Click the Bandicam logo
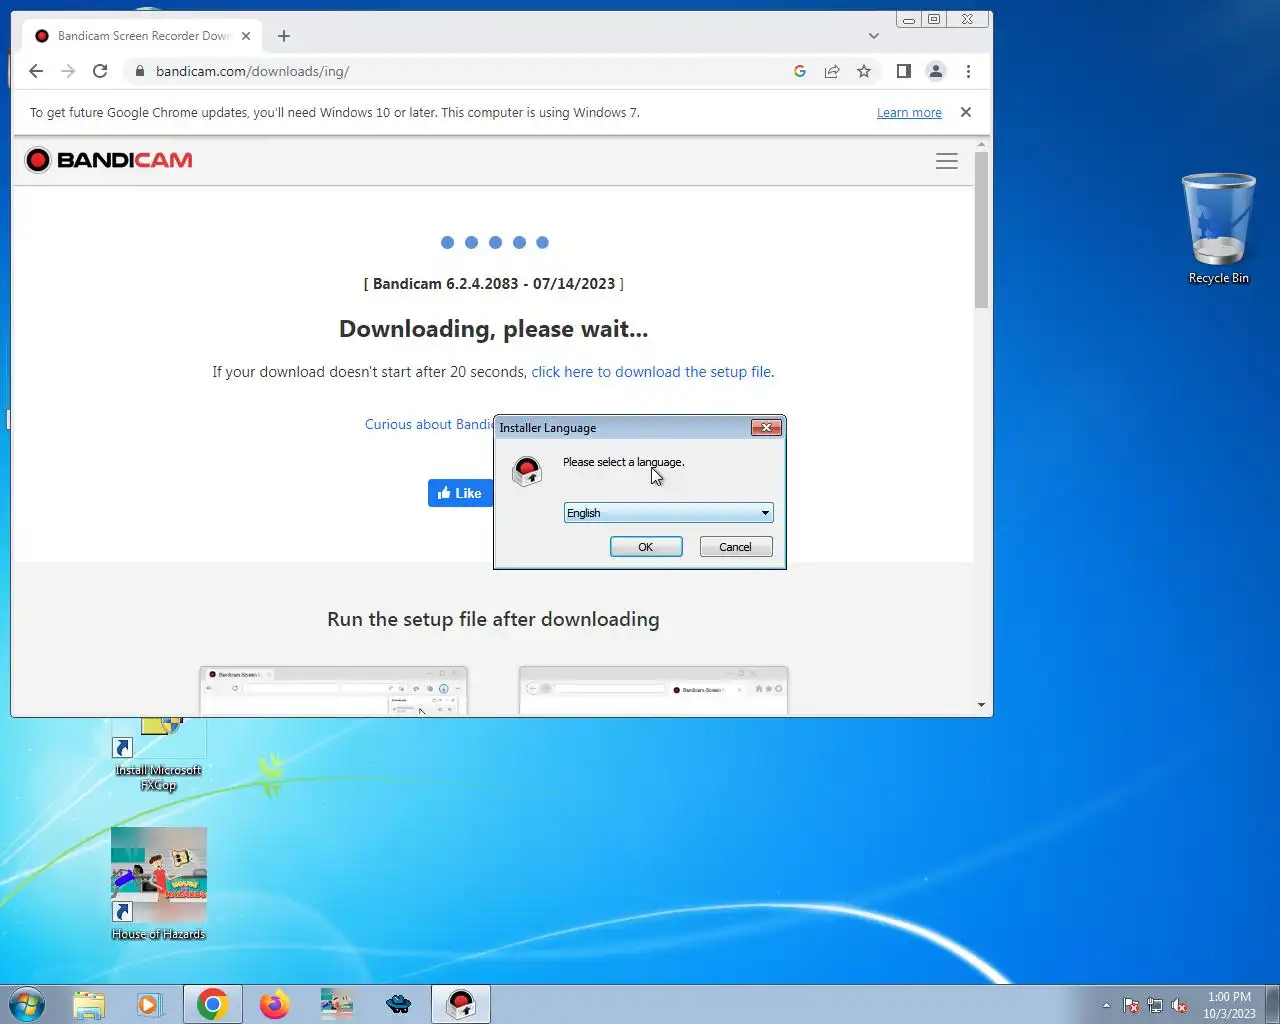This screenshot has height=1024, width=1280. [x=109, y=160]
